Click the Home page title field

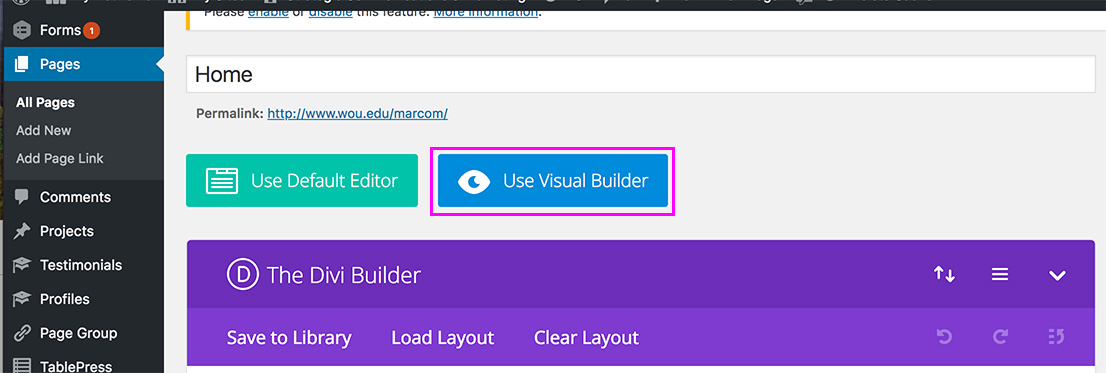pyautogui.click(x=640, y=74)
